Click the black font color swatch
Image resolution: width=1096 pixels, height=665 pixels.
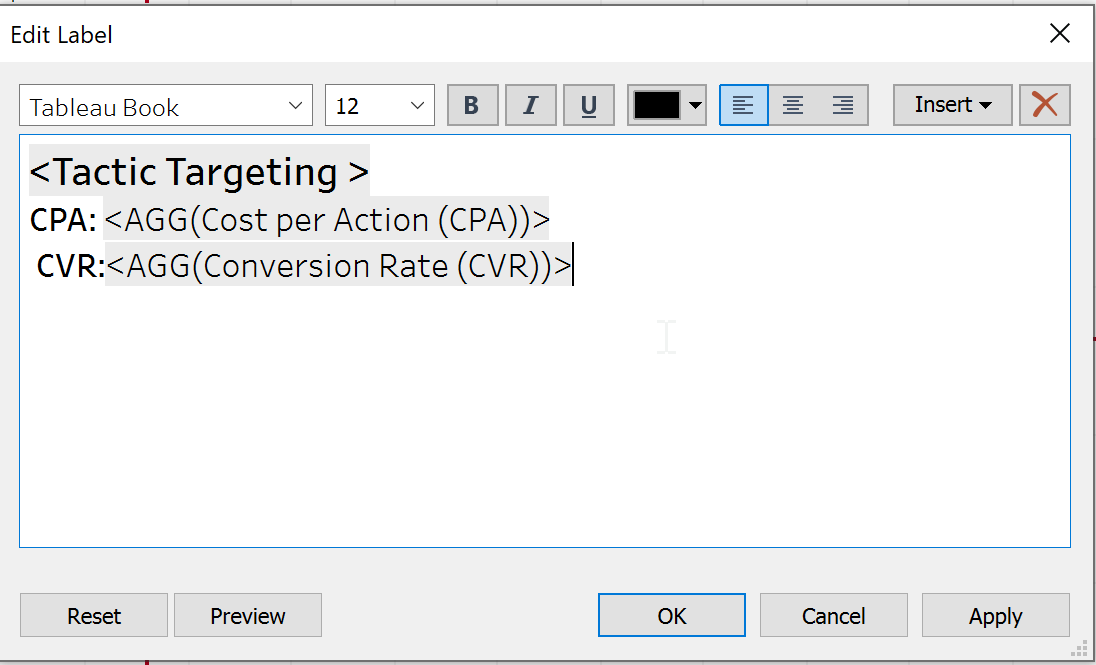pos(657,106)
